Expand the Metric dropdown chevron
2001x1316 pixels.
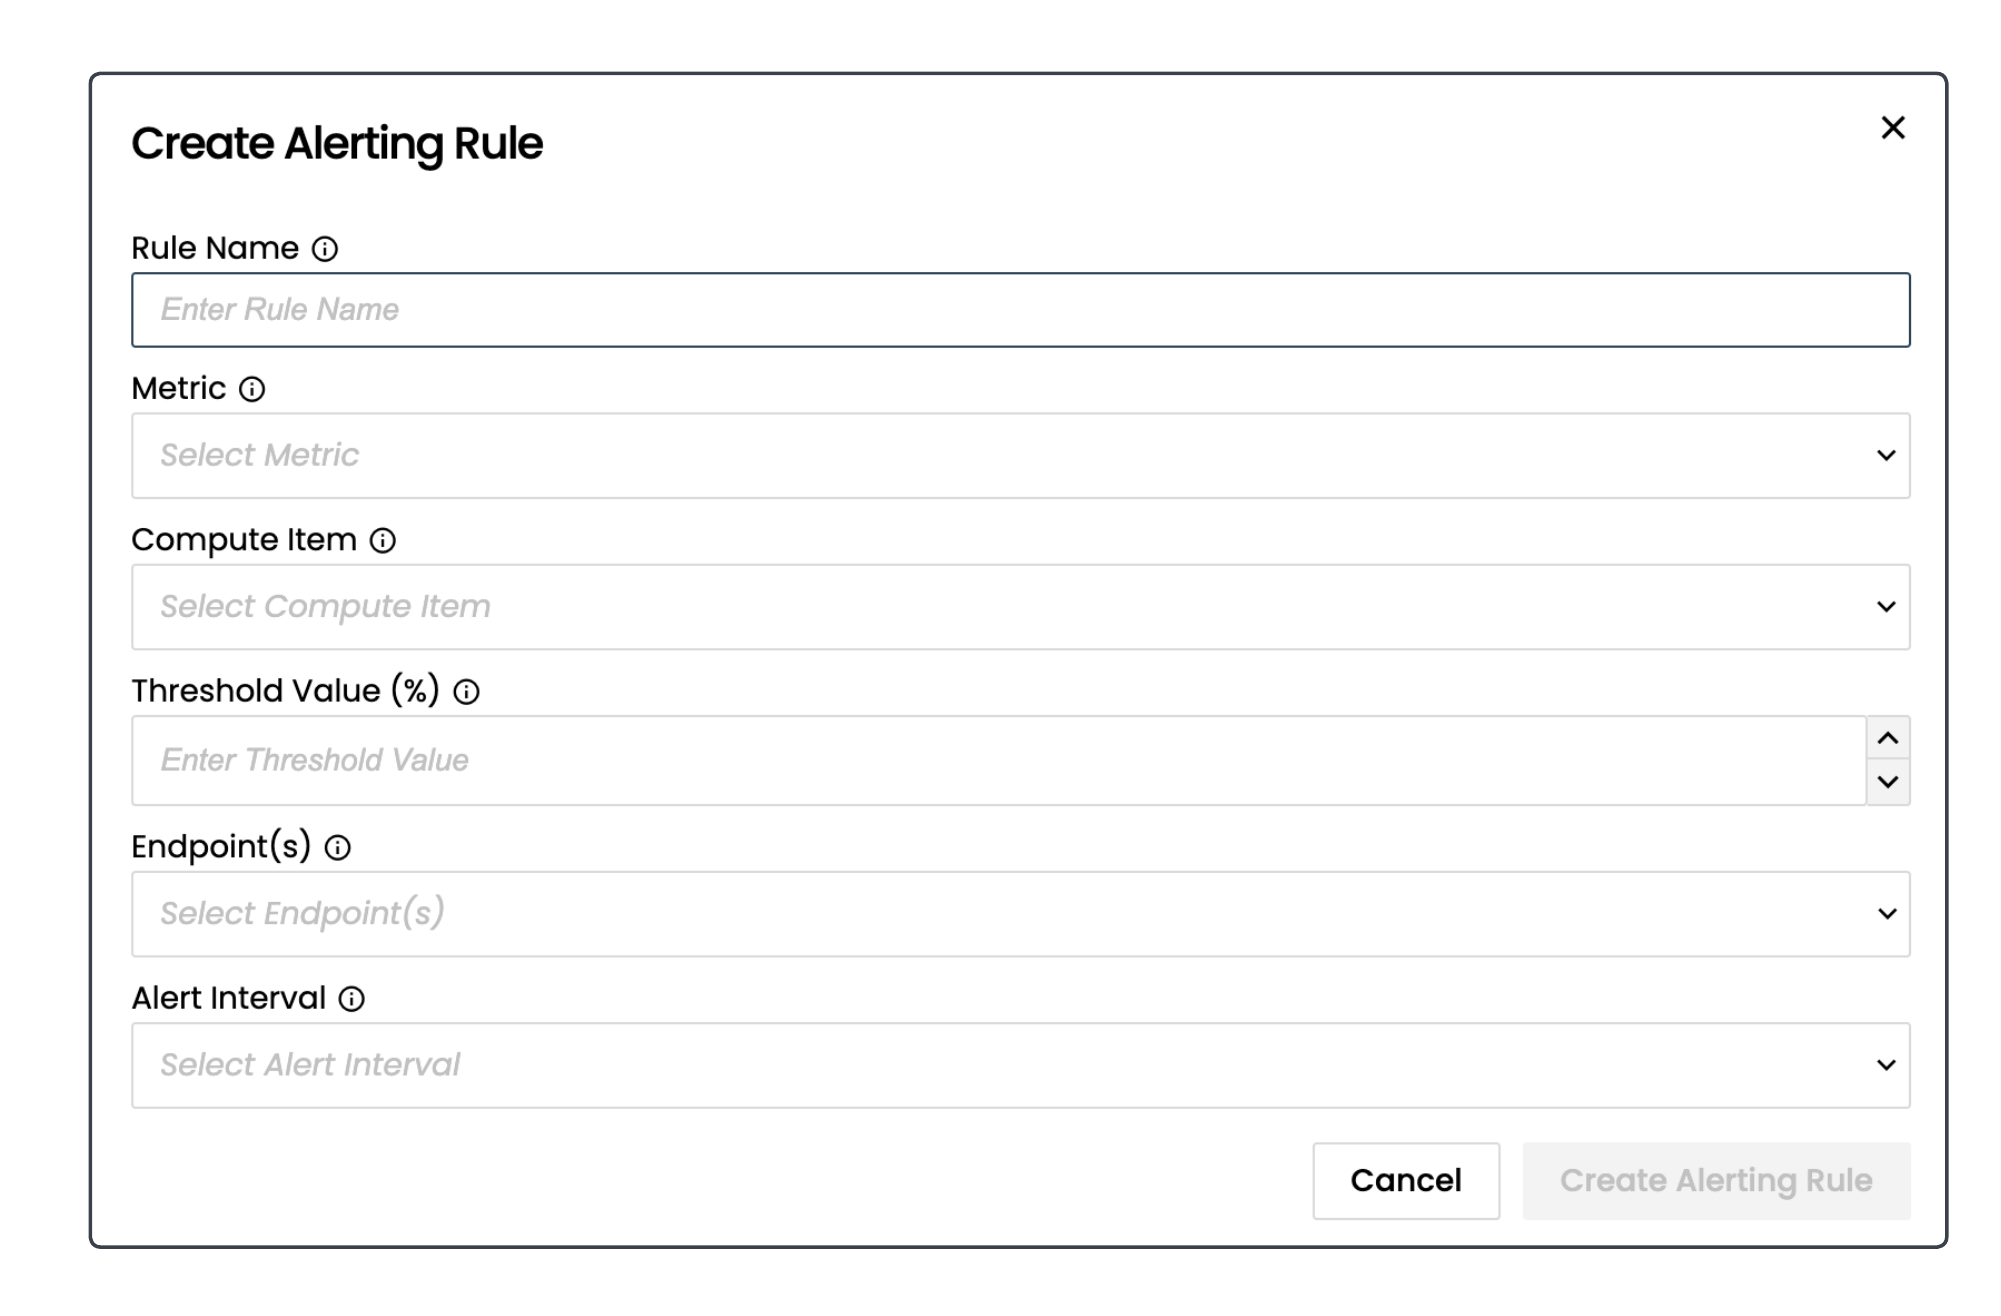[1886, 456]
